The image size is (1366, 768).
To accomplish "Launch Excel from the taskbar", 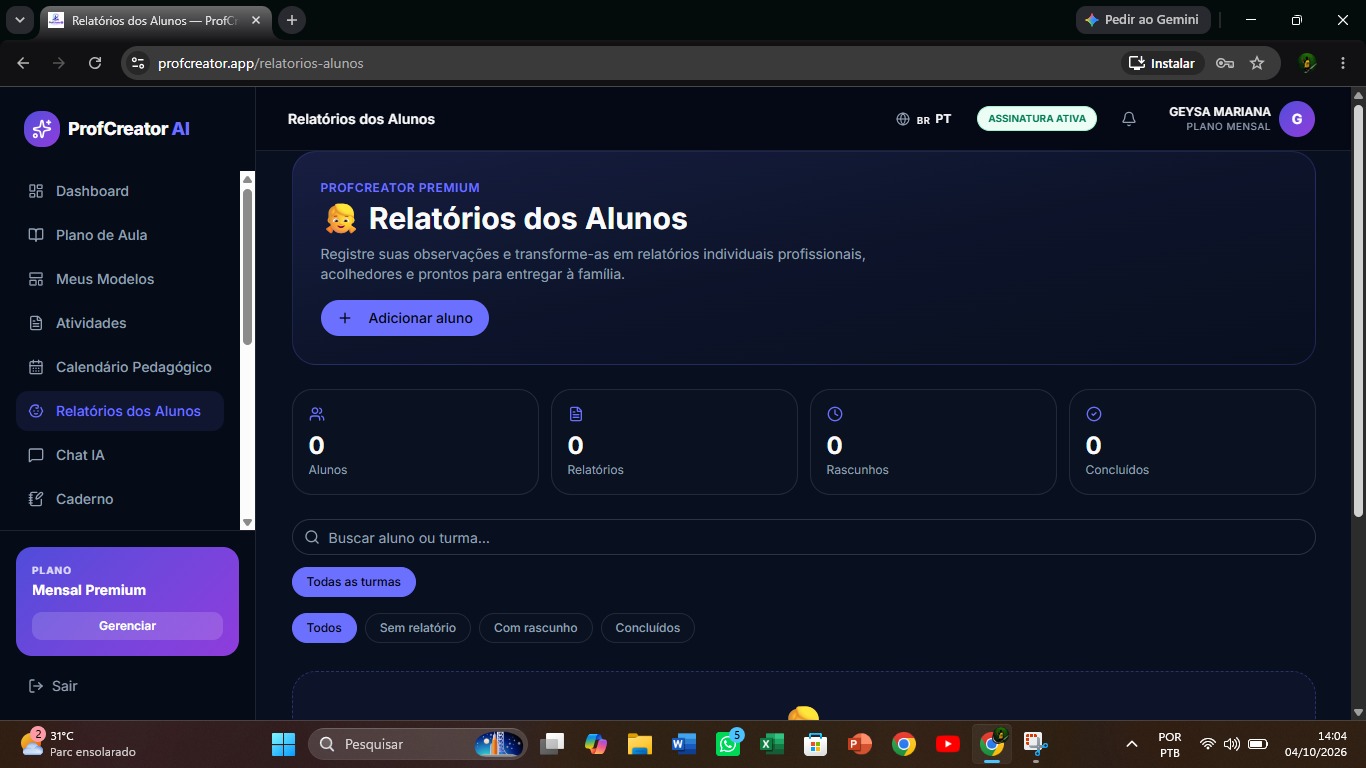I will click(771, 744).
